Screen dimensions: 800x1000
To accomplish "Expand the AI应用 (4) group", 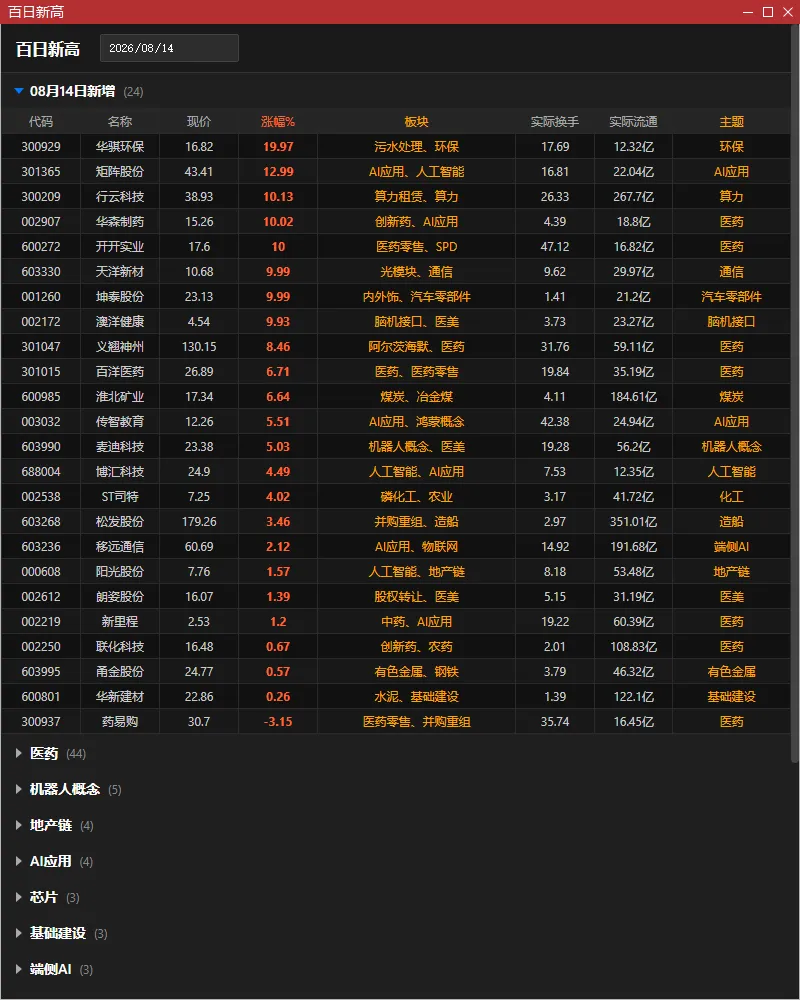I will pyautogui.click(x=19, y=862).
